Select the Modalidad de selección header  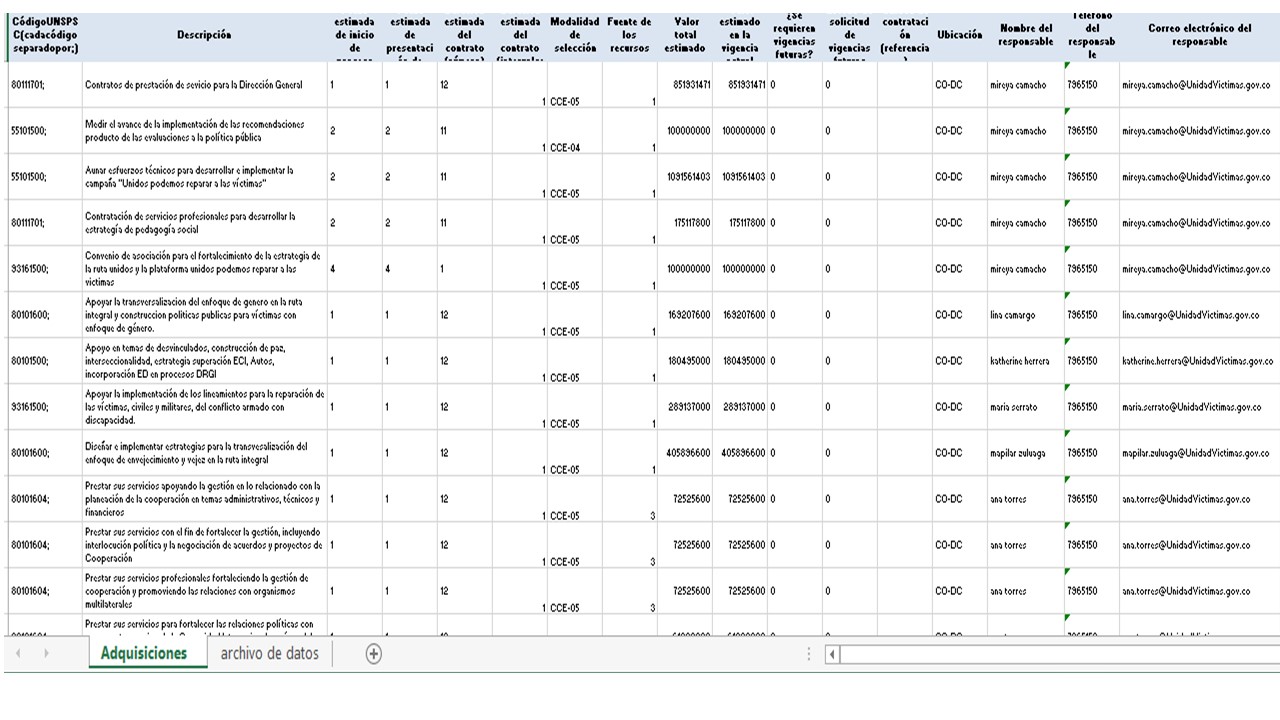point(574,36)
